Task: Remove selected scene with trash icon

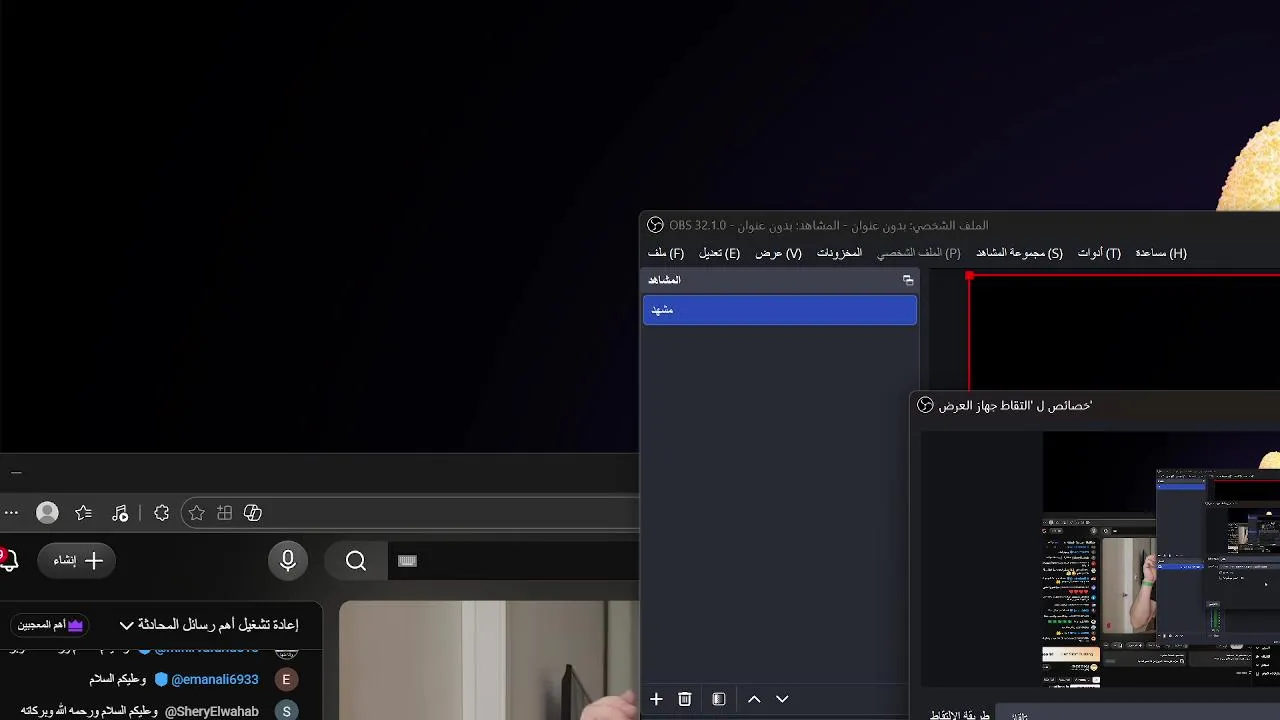Action: (685, 699)
